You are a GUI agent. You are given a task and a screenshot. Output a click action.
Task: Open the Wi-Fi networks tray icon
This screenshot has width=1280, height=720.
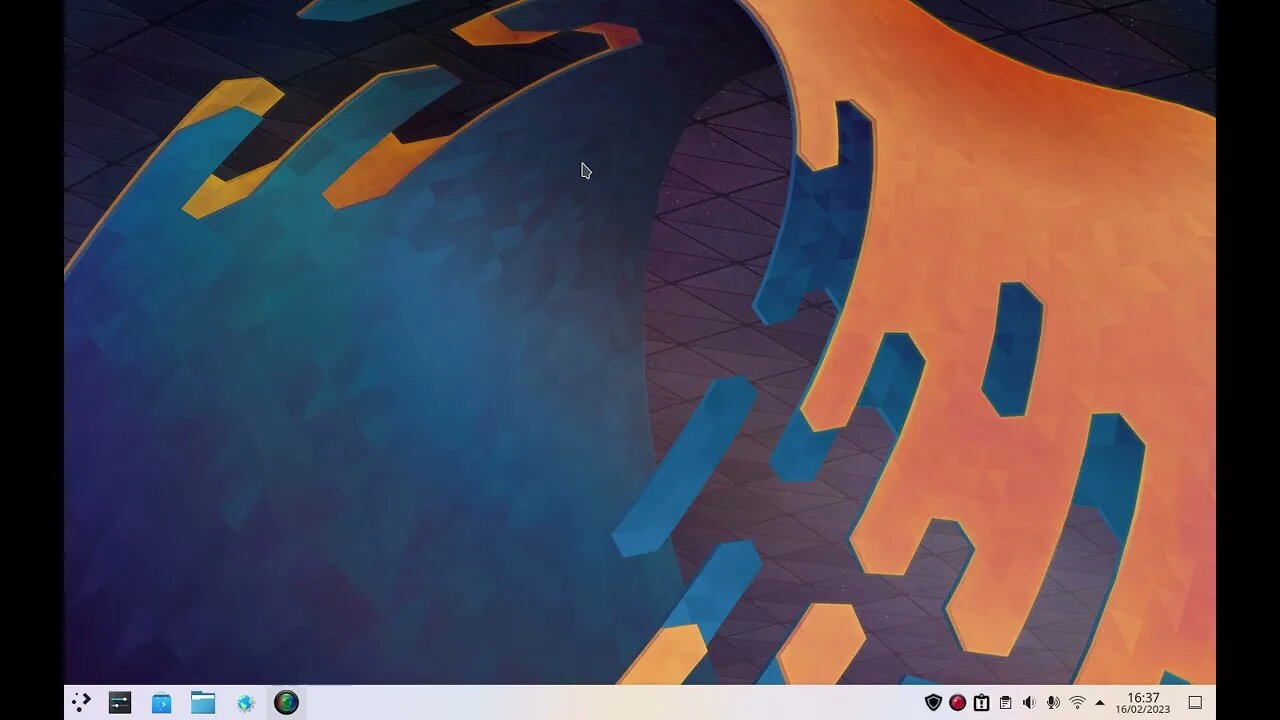tap(1077, 703)
